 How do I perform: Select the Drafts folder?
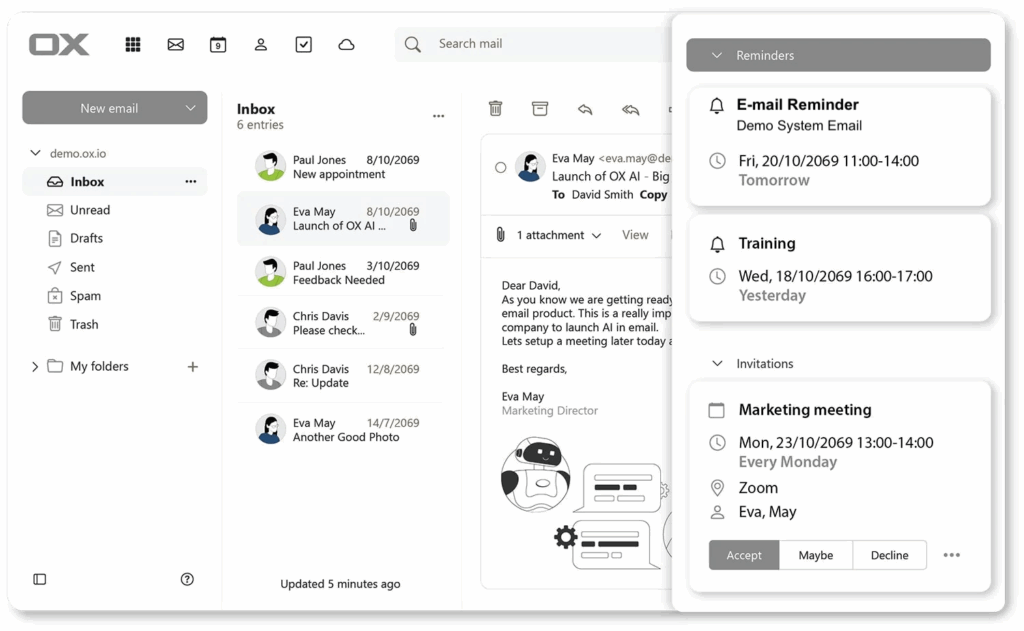86,238
